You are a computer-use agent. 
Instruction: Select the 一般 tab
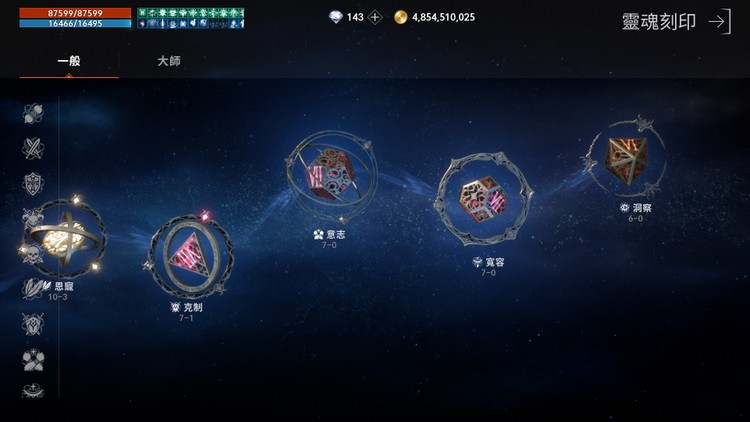point(69,61)
